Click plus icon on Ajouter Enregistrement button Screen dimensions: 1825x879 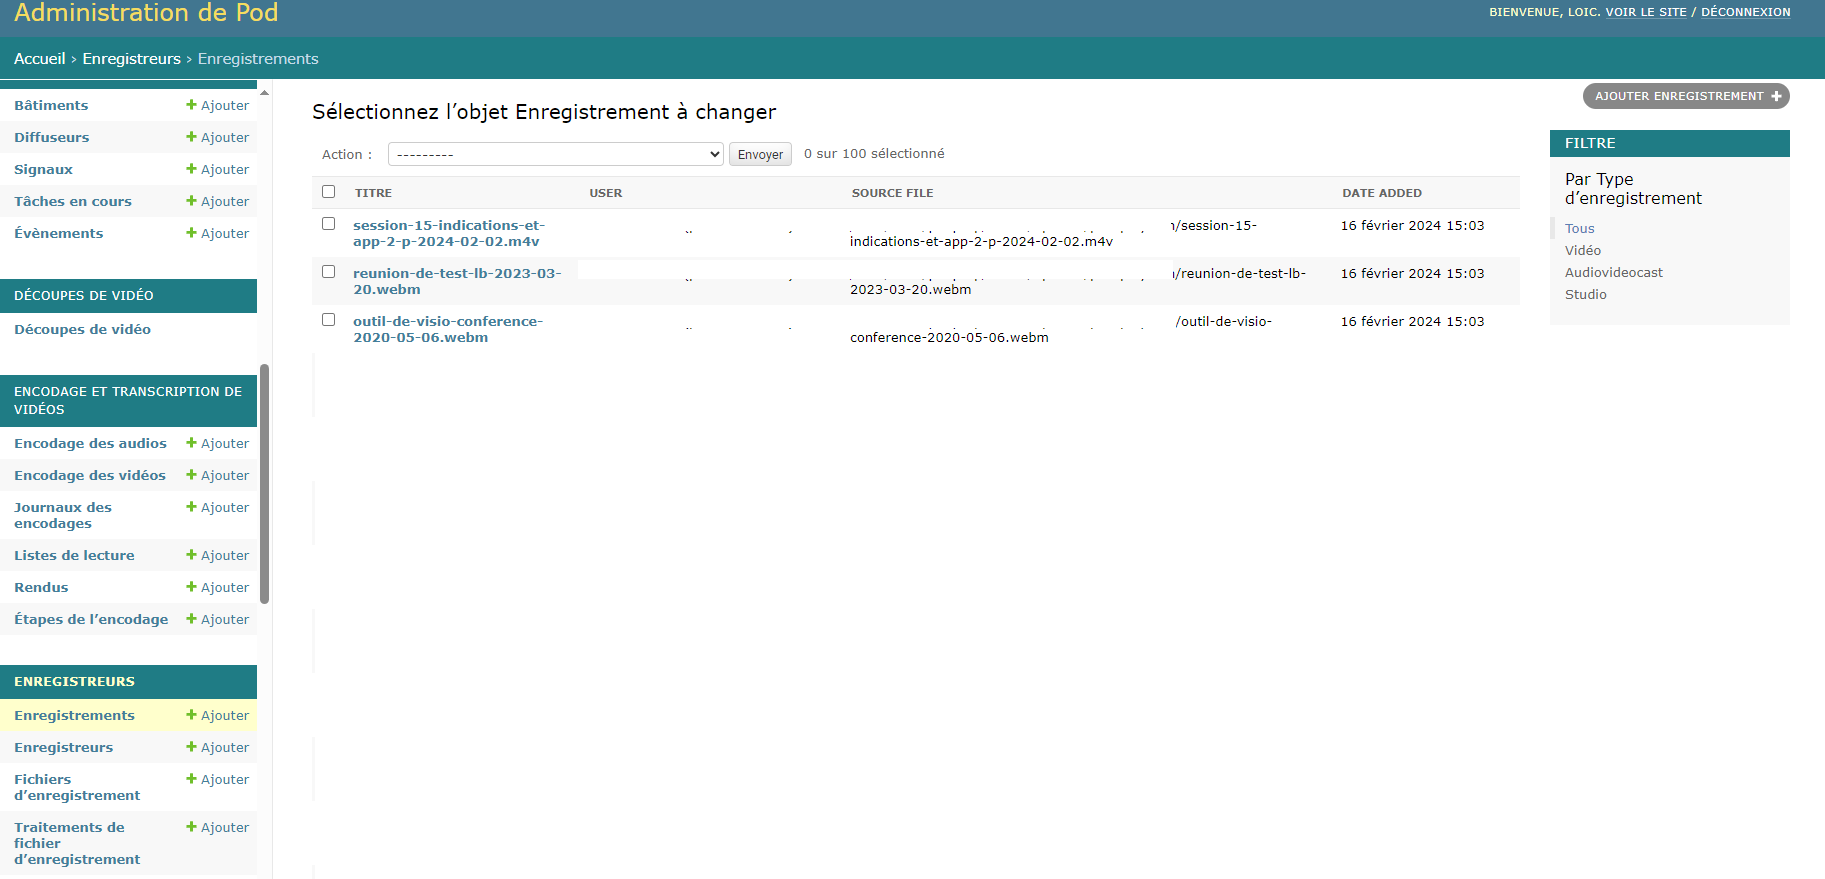pos(1776,96)
